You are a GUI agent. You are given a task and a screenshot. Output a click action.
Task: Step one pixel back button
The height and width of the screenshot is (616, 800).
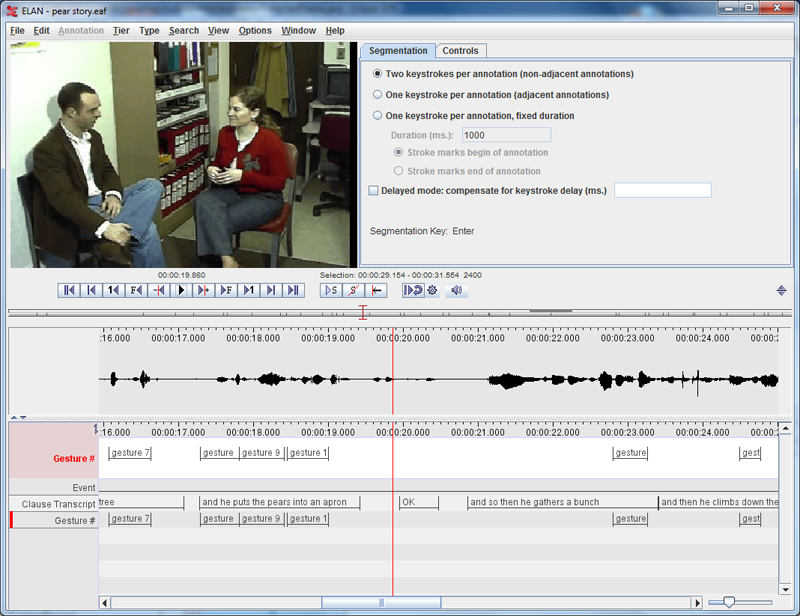tap(158, 290)
